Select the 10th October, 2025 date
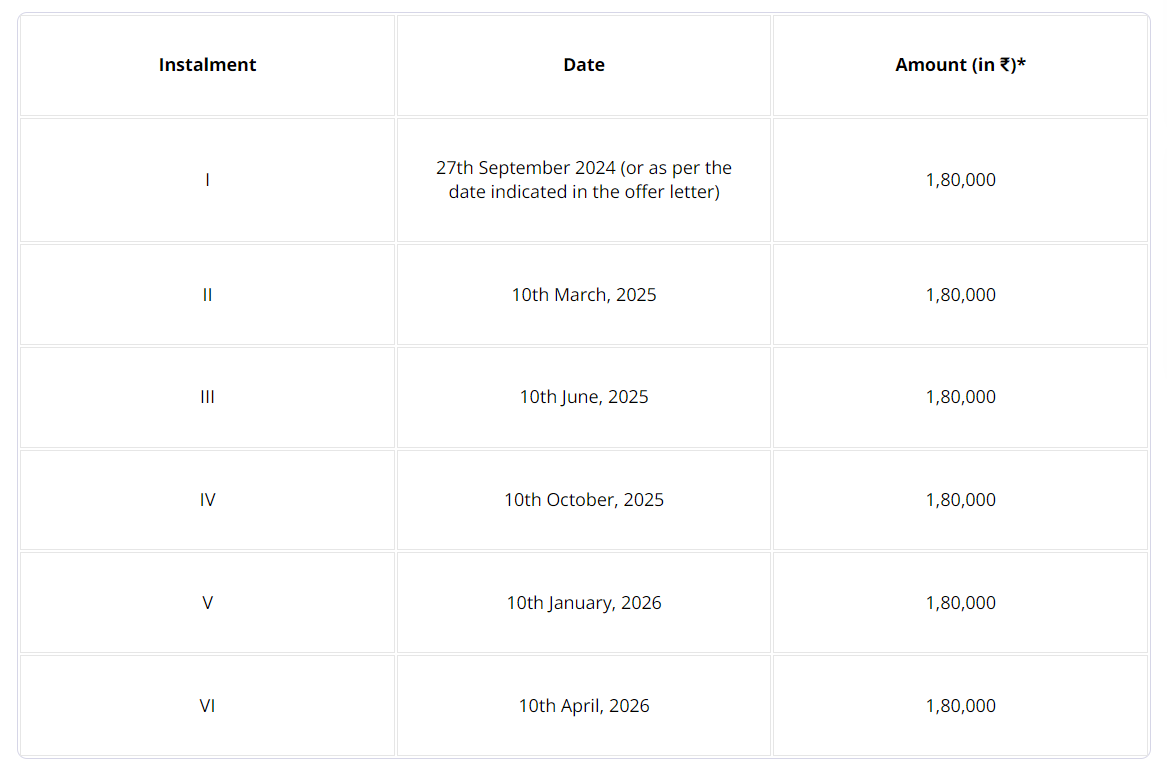This screenshot has height=766, width=1167. [584, 500]
